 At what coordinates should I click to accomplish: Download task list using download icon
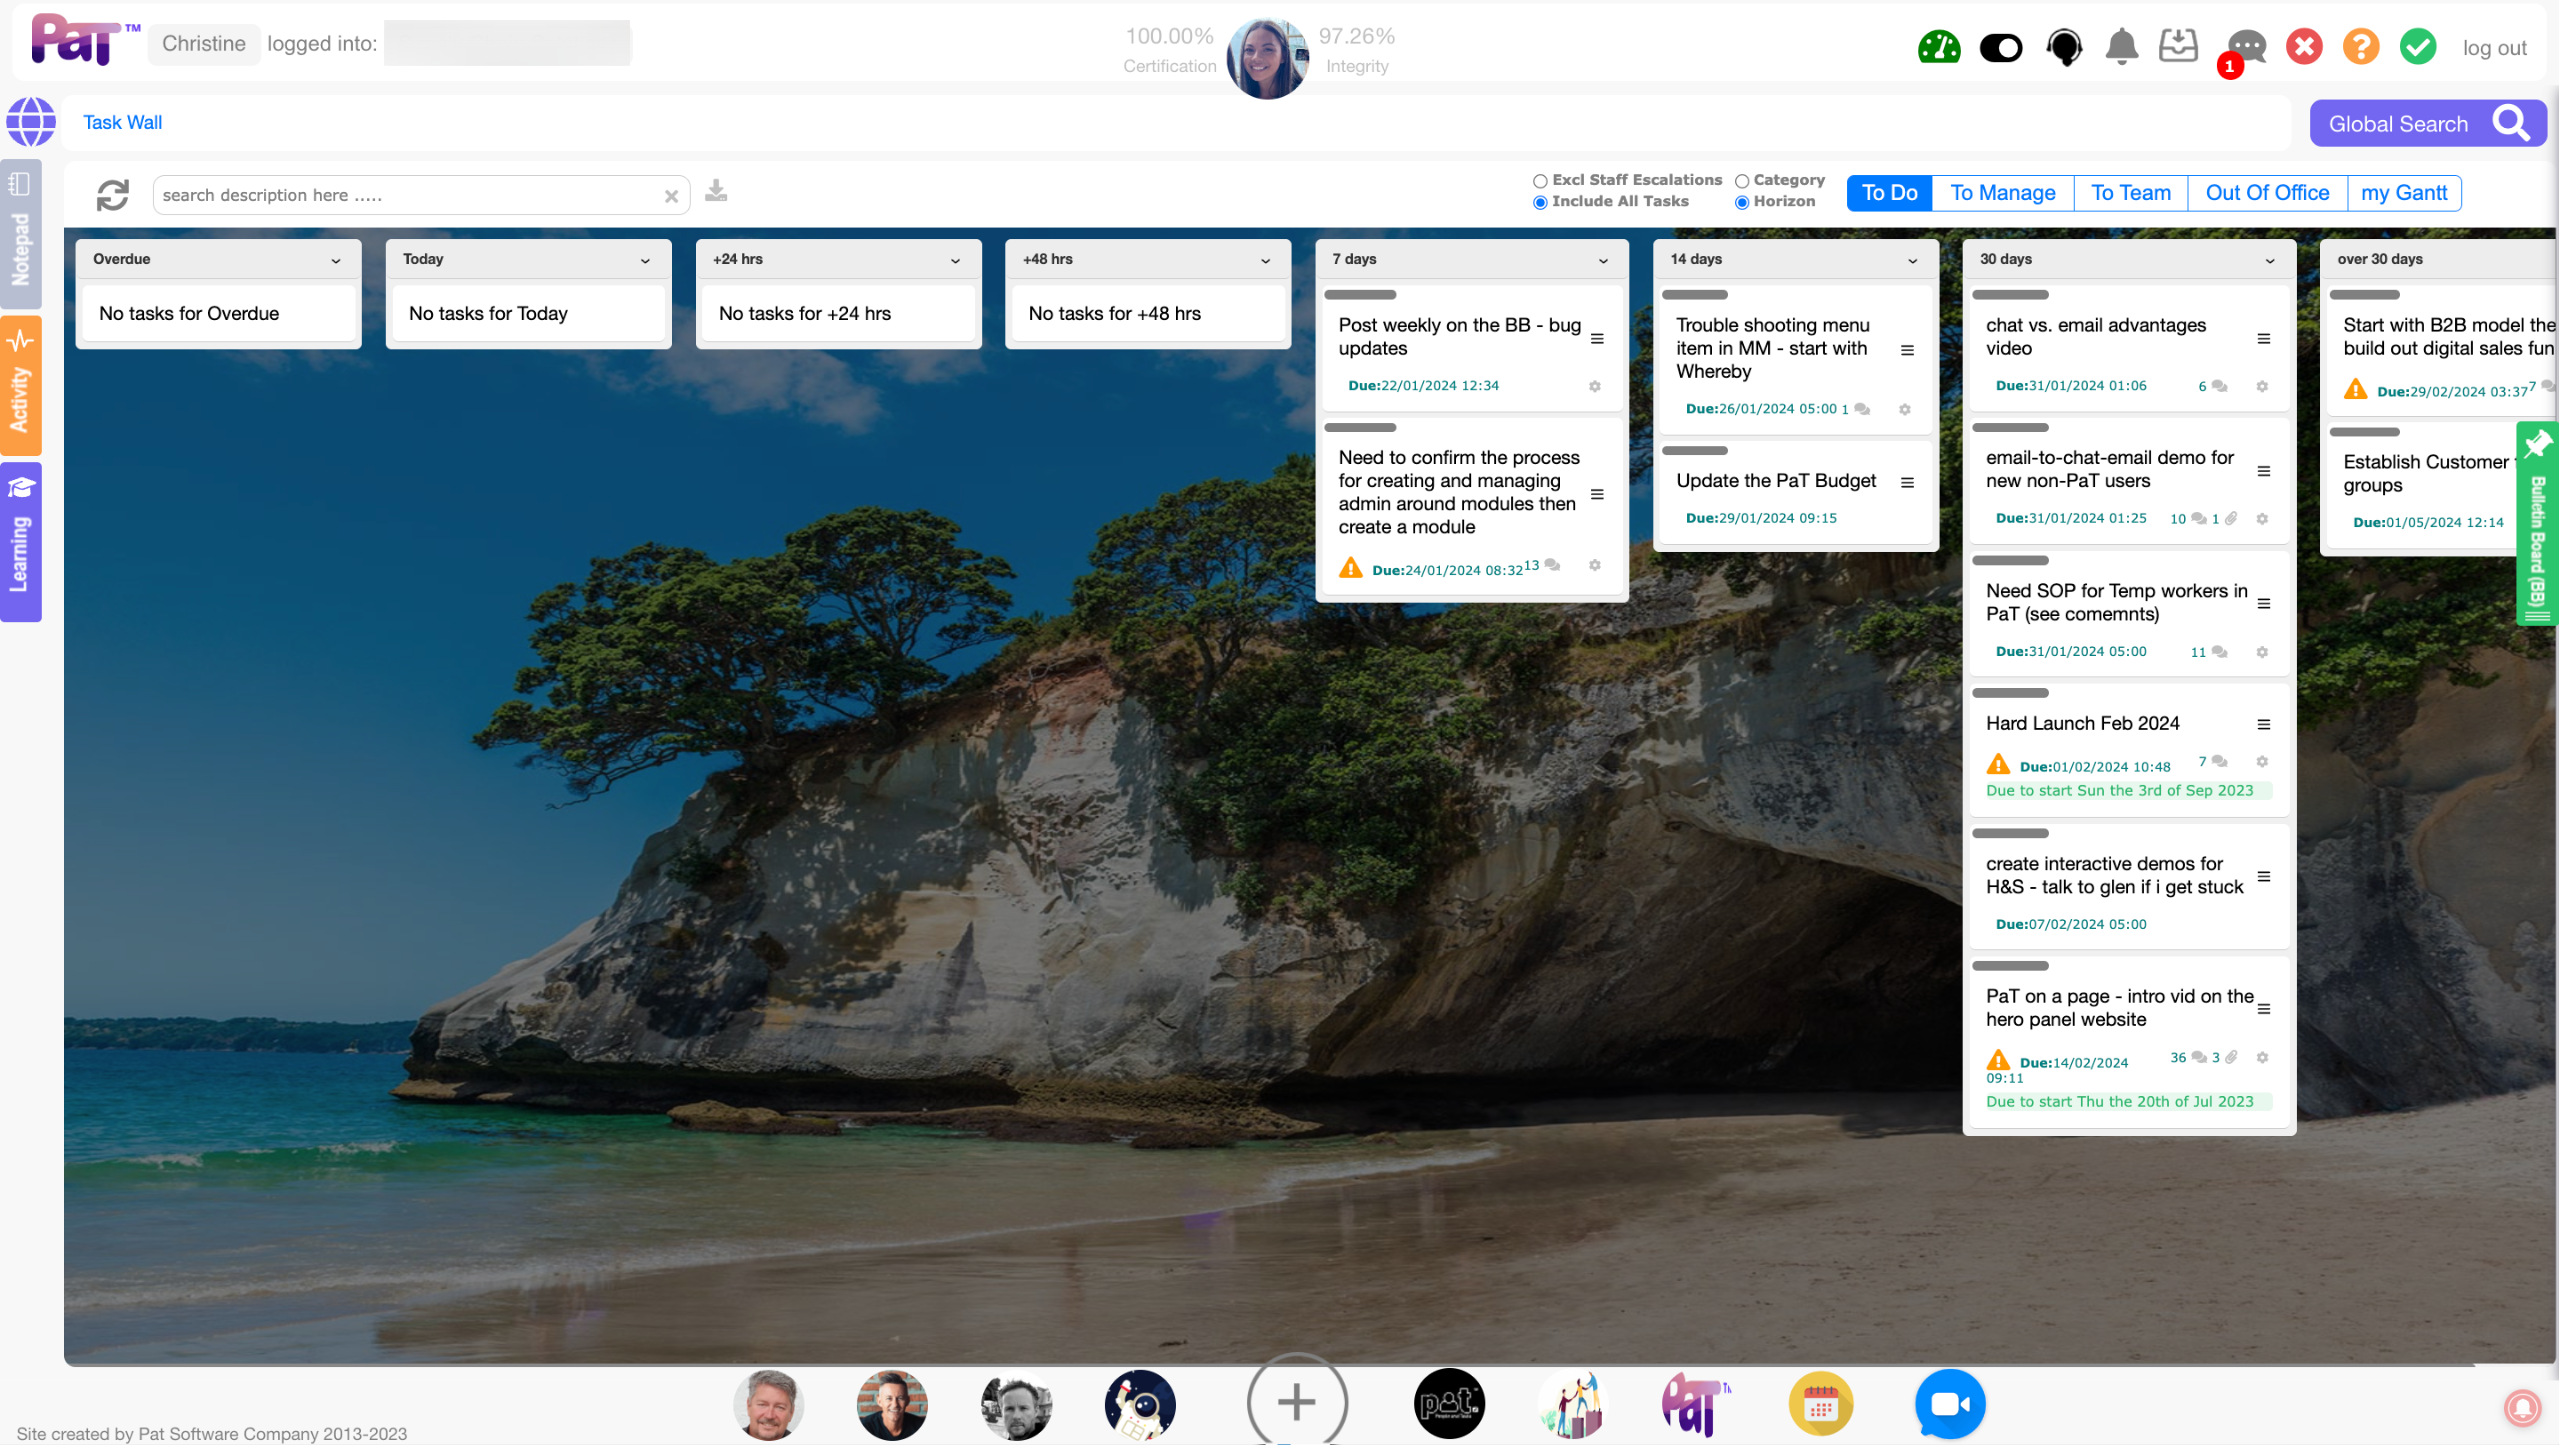click(716, 191)
